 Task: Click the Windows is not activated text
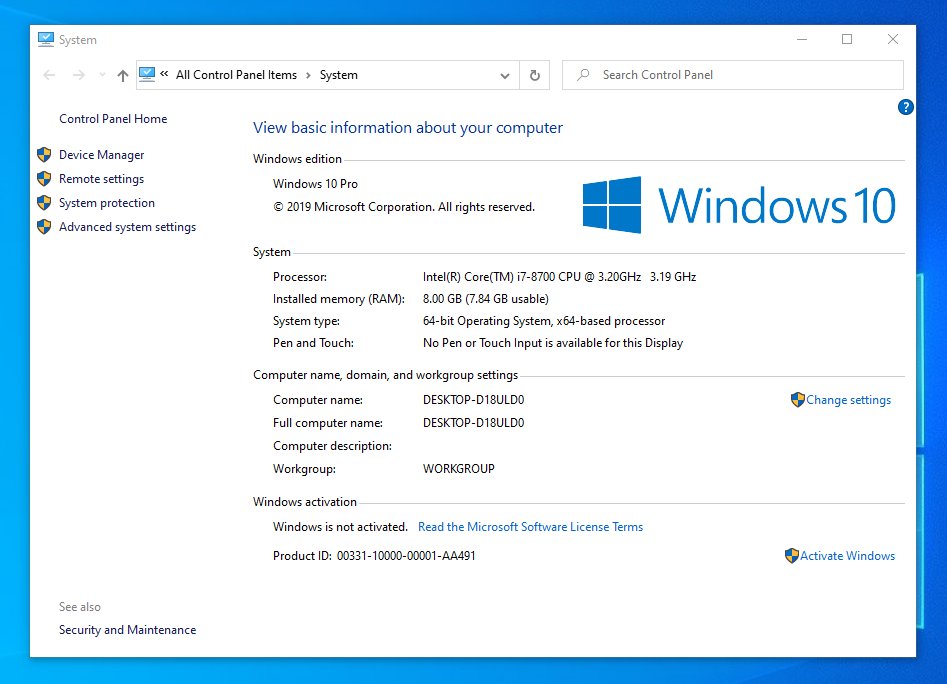[340, 527]
